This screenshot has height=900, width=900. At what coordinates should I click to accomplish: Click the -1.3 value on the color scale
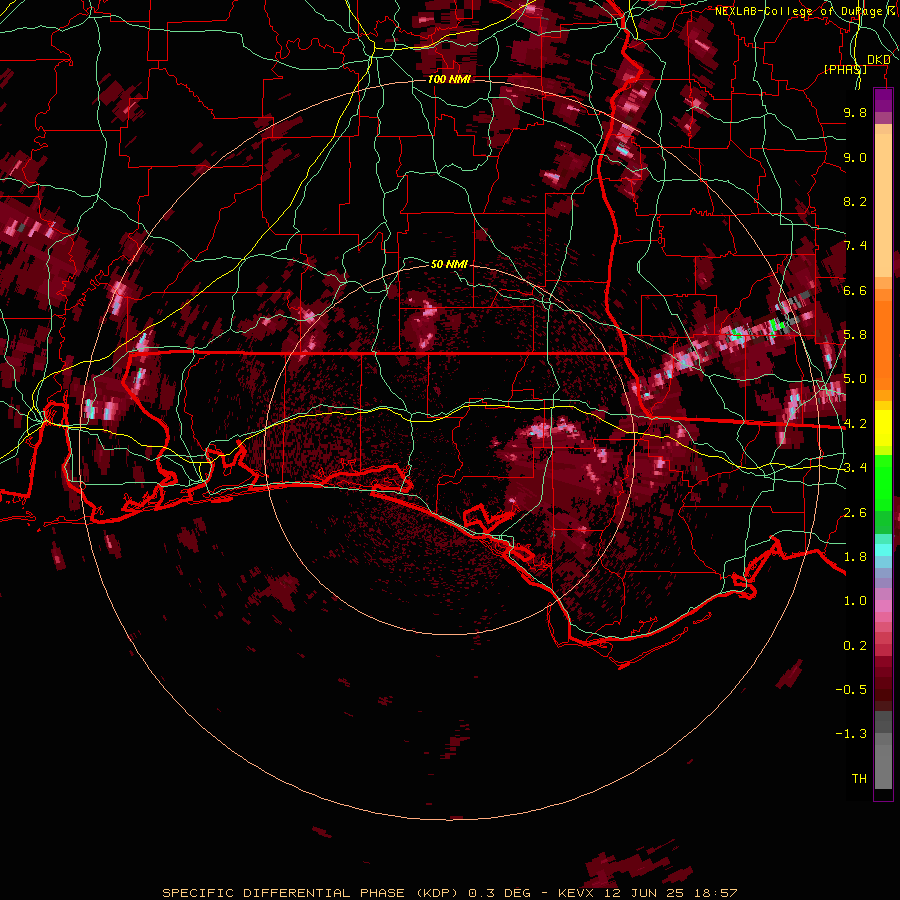[x=851, y=734]
